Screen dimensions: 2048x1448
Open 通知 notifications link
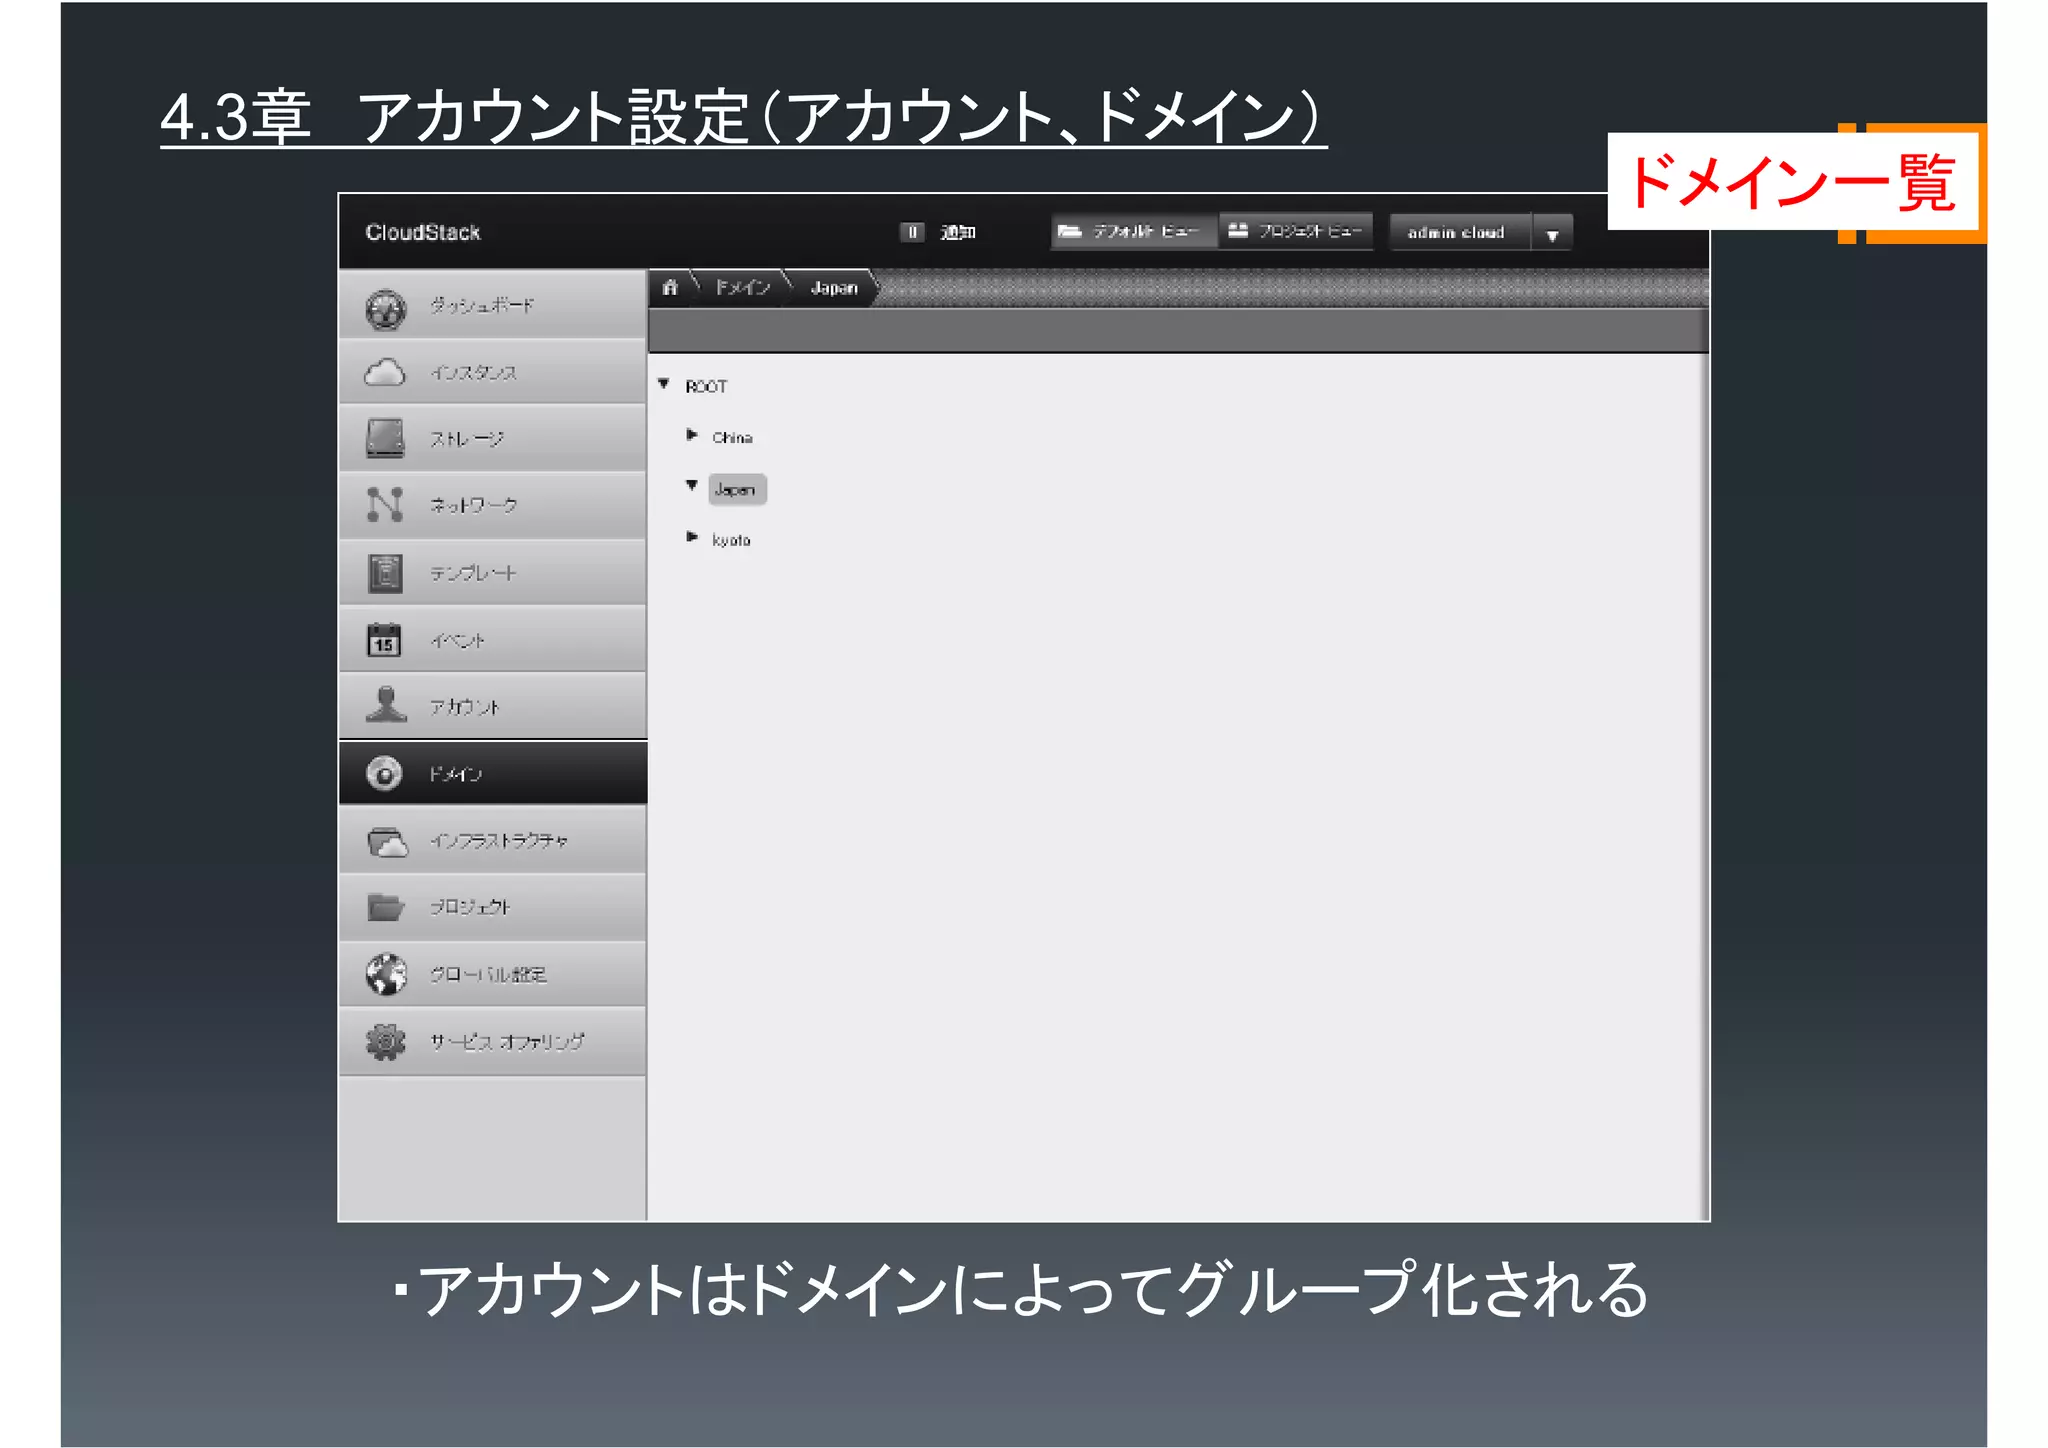click(x=957, y=233)
